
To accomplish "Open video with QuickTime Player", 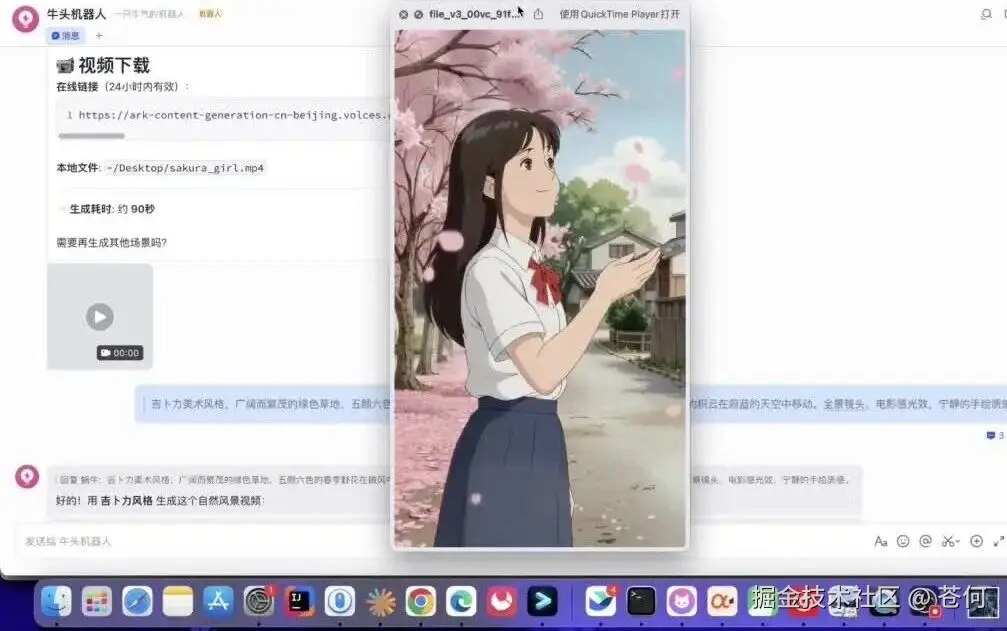I will [x=619, y=14].
